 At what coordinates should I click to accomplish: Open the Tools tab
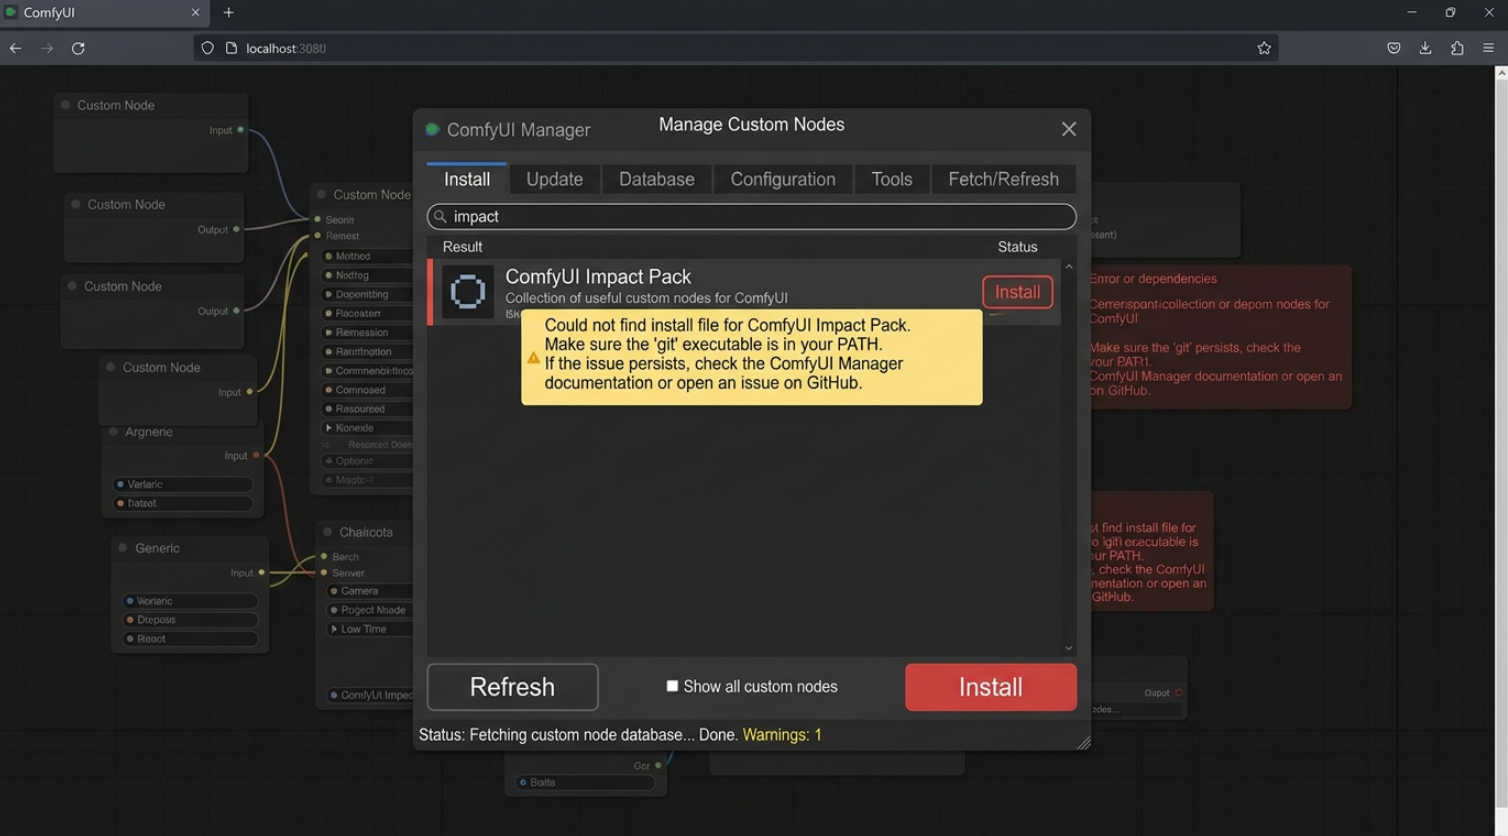(x=892, y=179)
